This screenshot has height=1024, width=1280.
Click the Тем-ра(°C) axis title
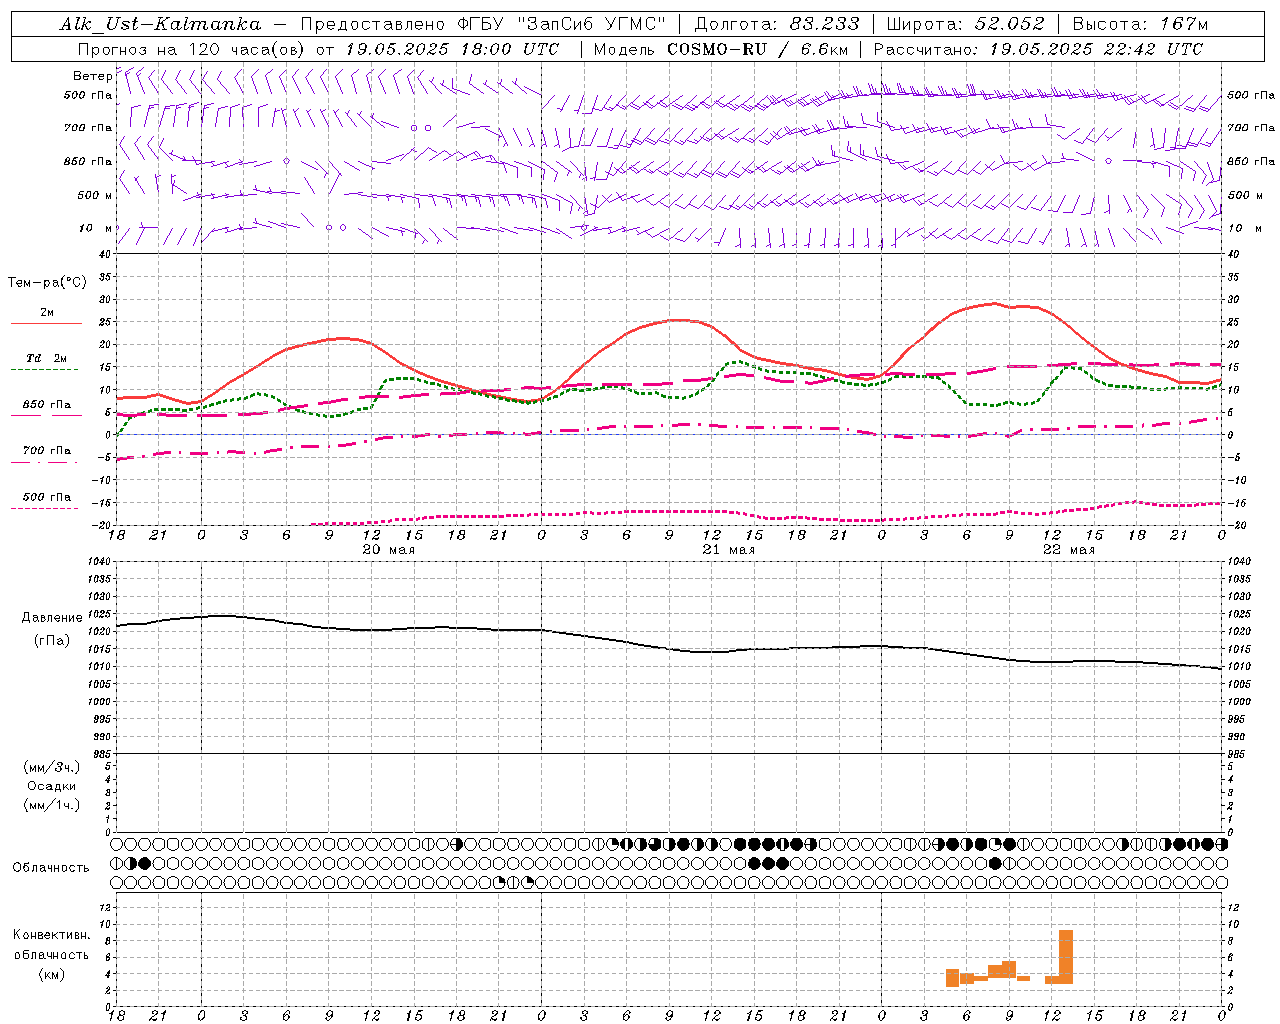click(x=47, y=283)
